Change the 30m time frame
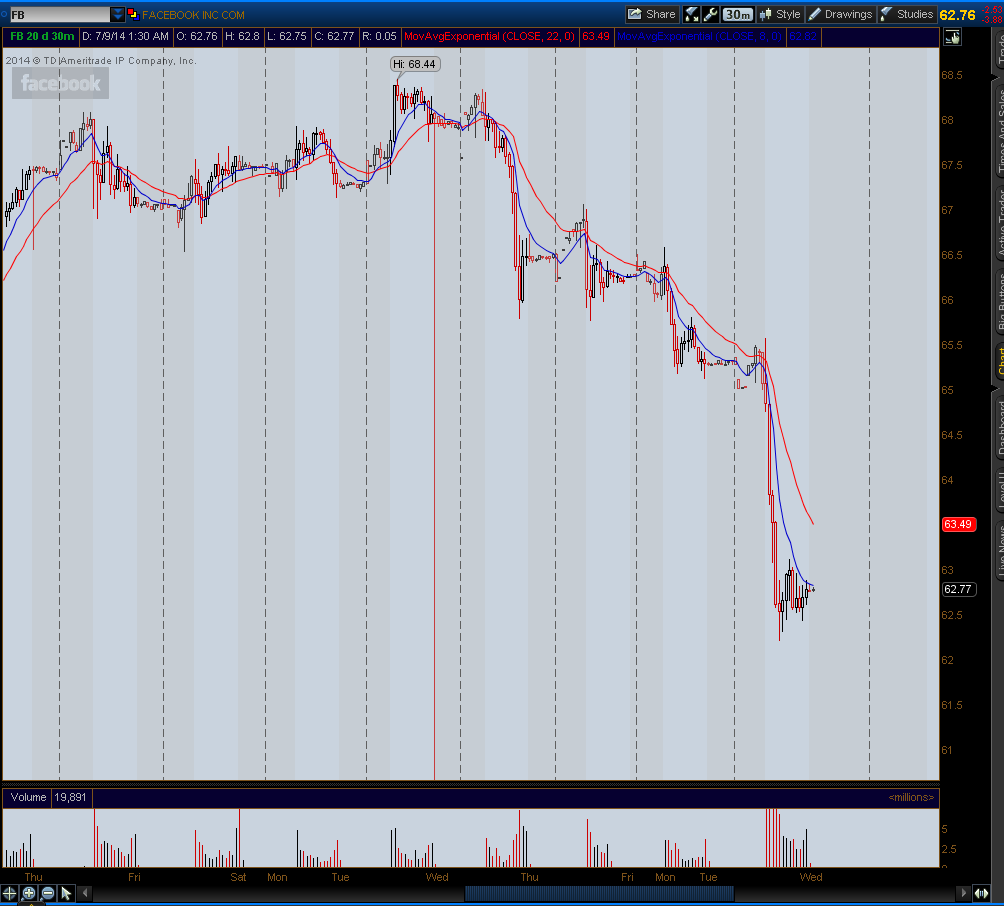 tap(738, 14)
